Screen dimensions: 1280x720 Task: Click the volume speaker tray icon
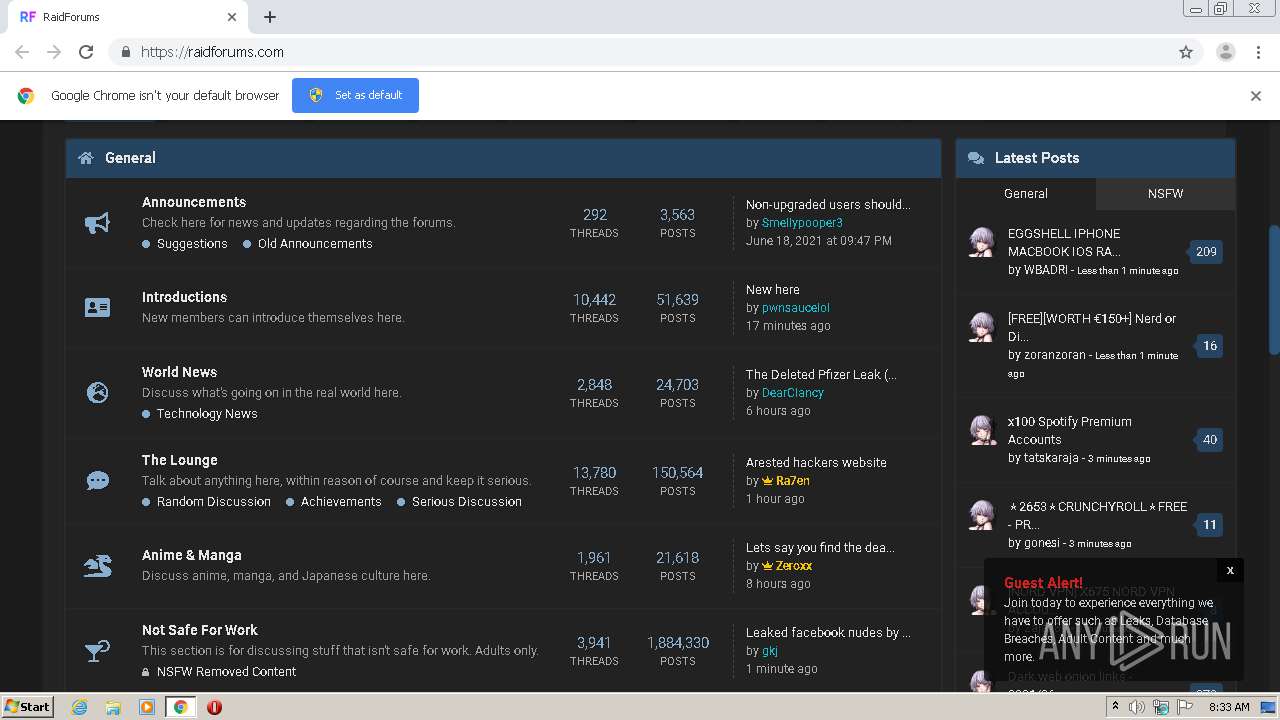click(x=1137, y=707)
